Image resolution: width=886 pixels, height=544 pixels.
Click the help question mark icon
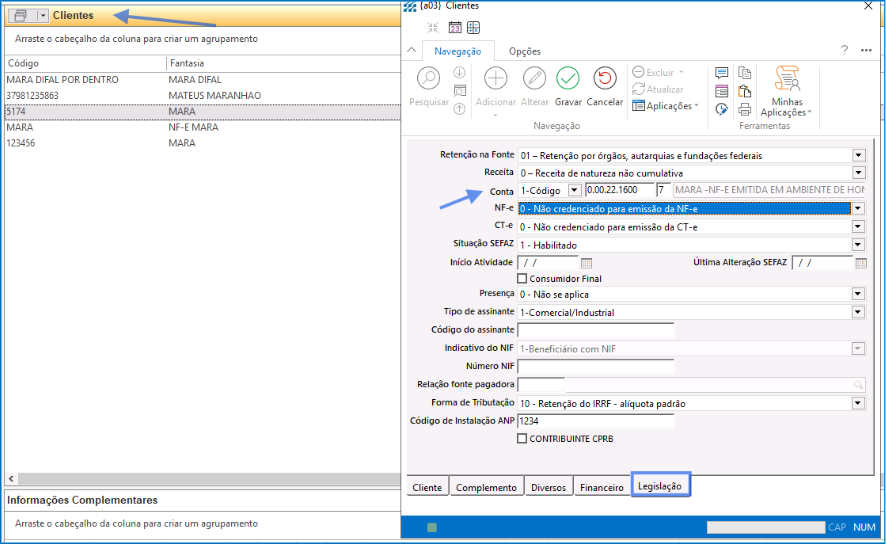point(844,50)
